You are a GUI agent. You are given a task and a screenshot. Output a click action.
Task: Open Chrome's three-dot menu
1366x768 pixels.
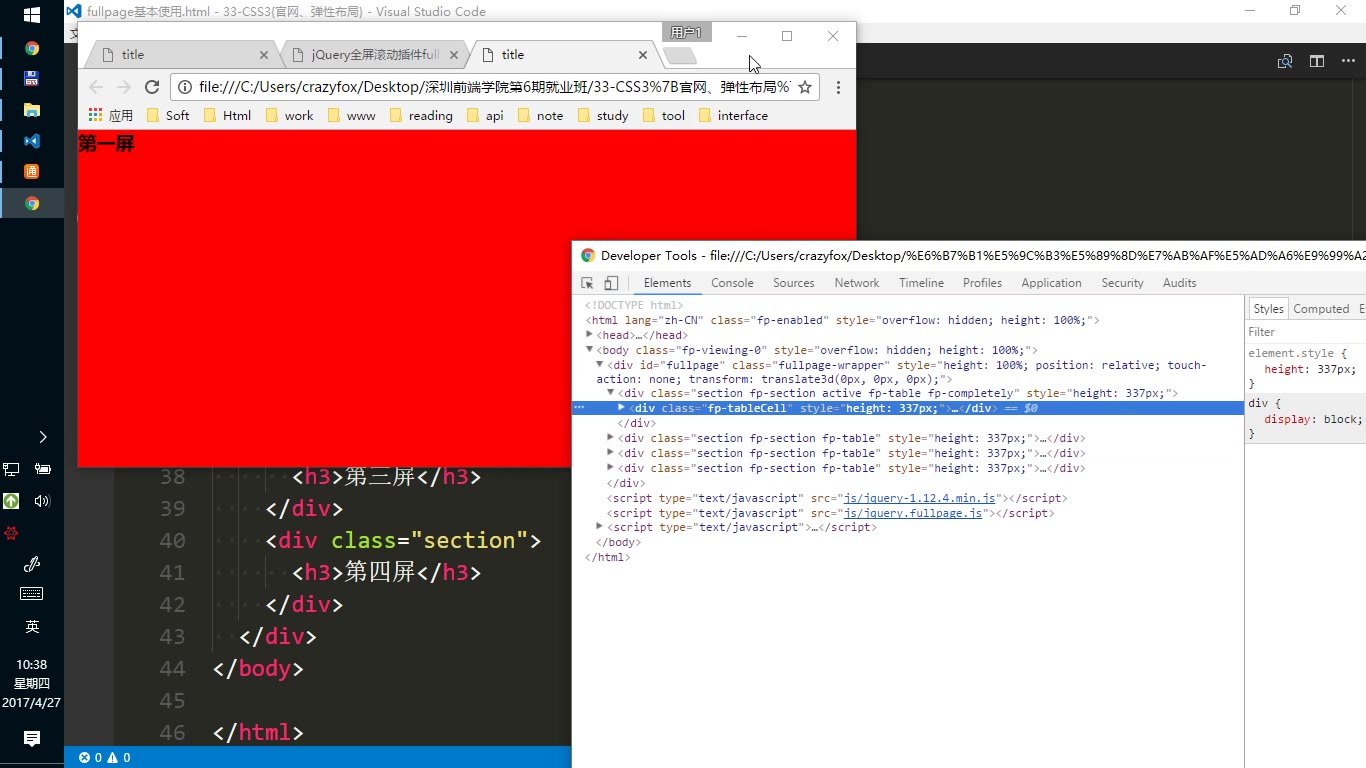(x=838, y=87)
